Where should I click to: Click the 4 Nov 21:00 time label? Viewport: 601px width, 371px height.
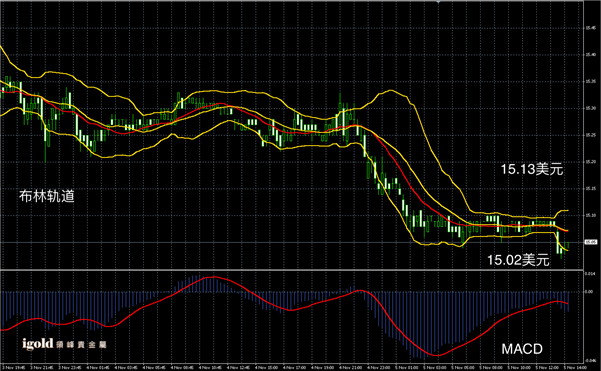(351, 368)
